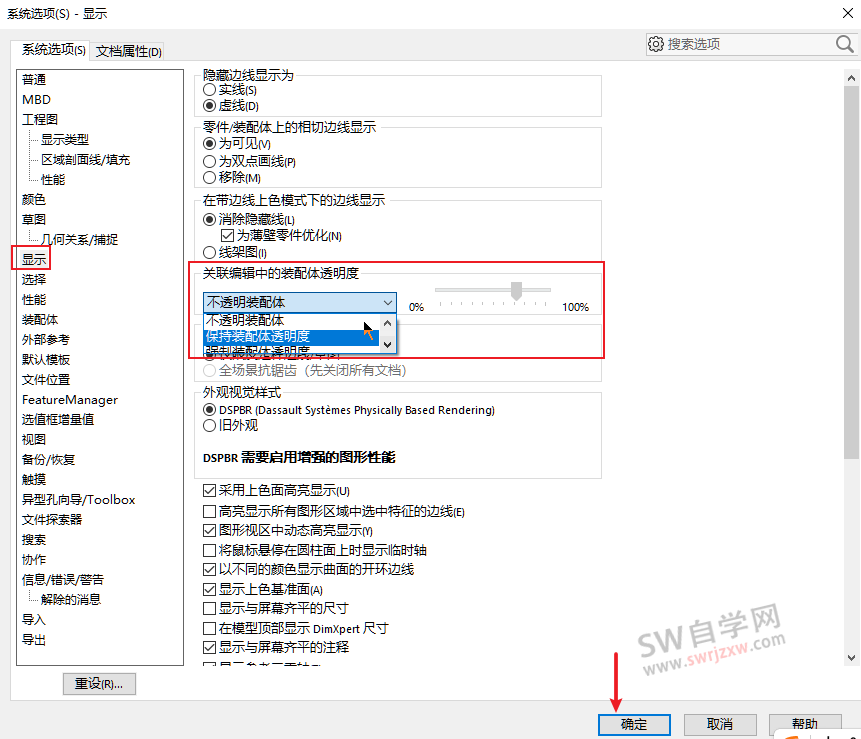
Task: Click the settings gear icon beside 搜索选项
Action: click(657, 44)
